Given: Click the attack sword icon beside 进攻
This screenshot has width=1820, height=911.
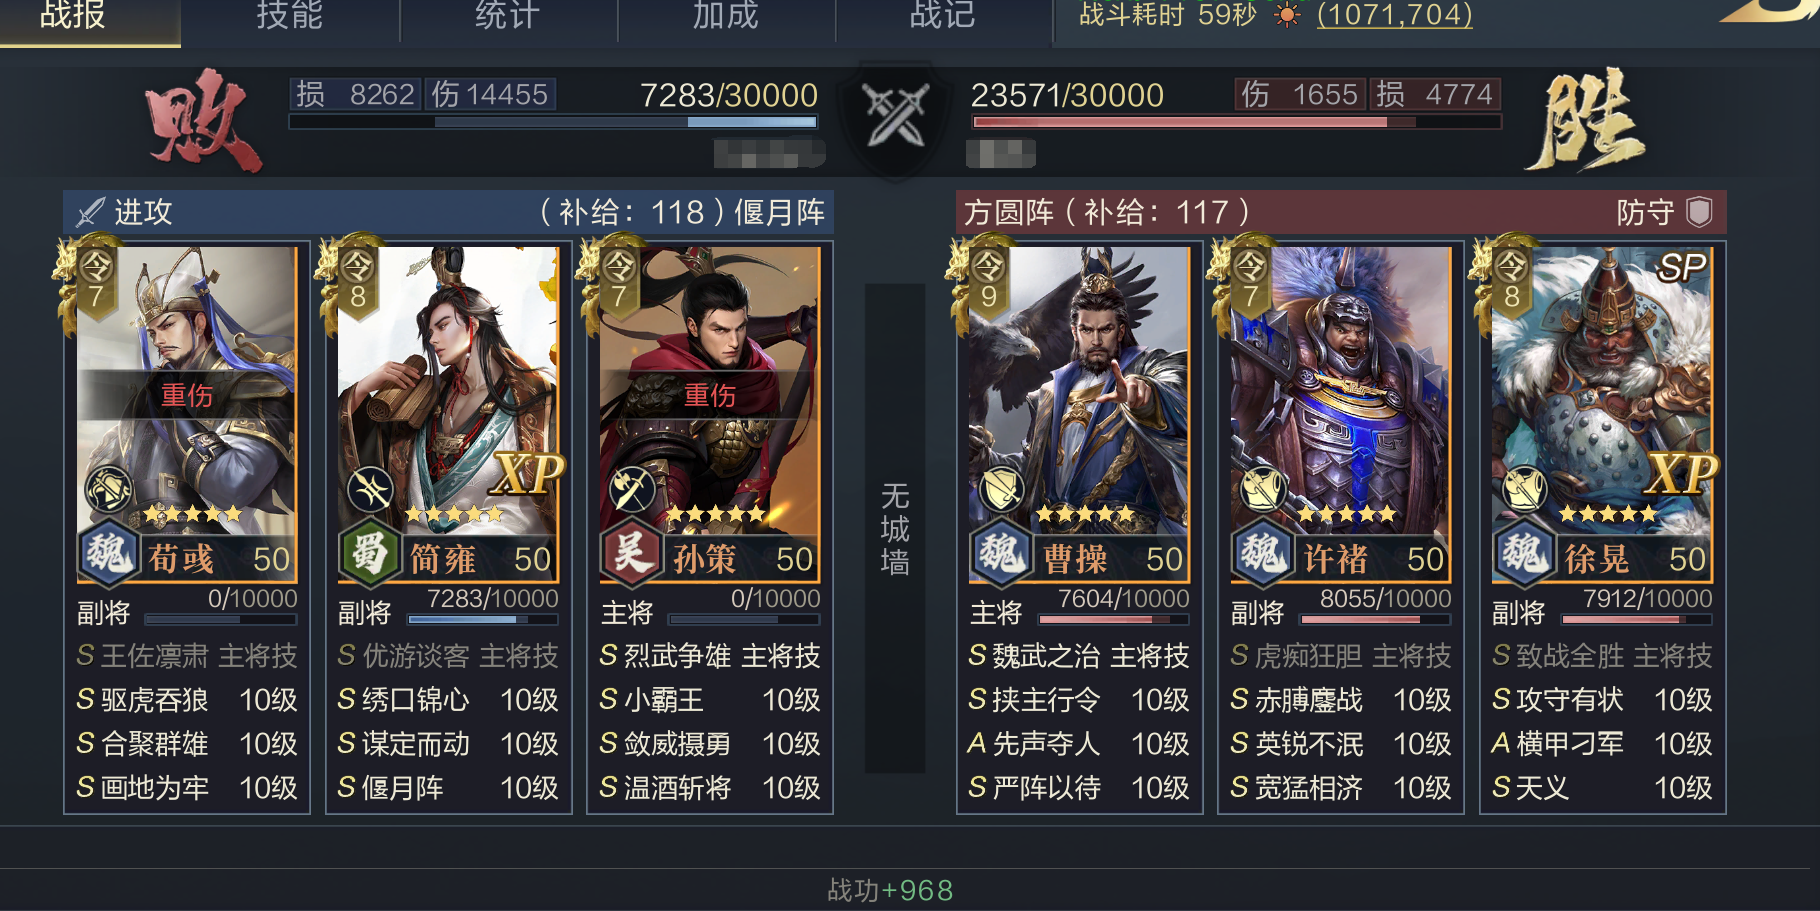Looking at the screenshot, I should 91,212.
